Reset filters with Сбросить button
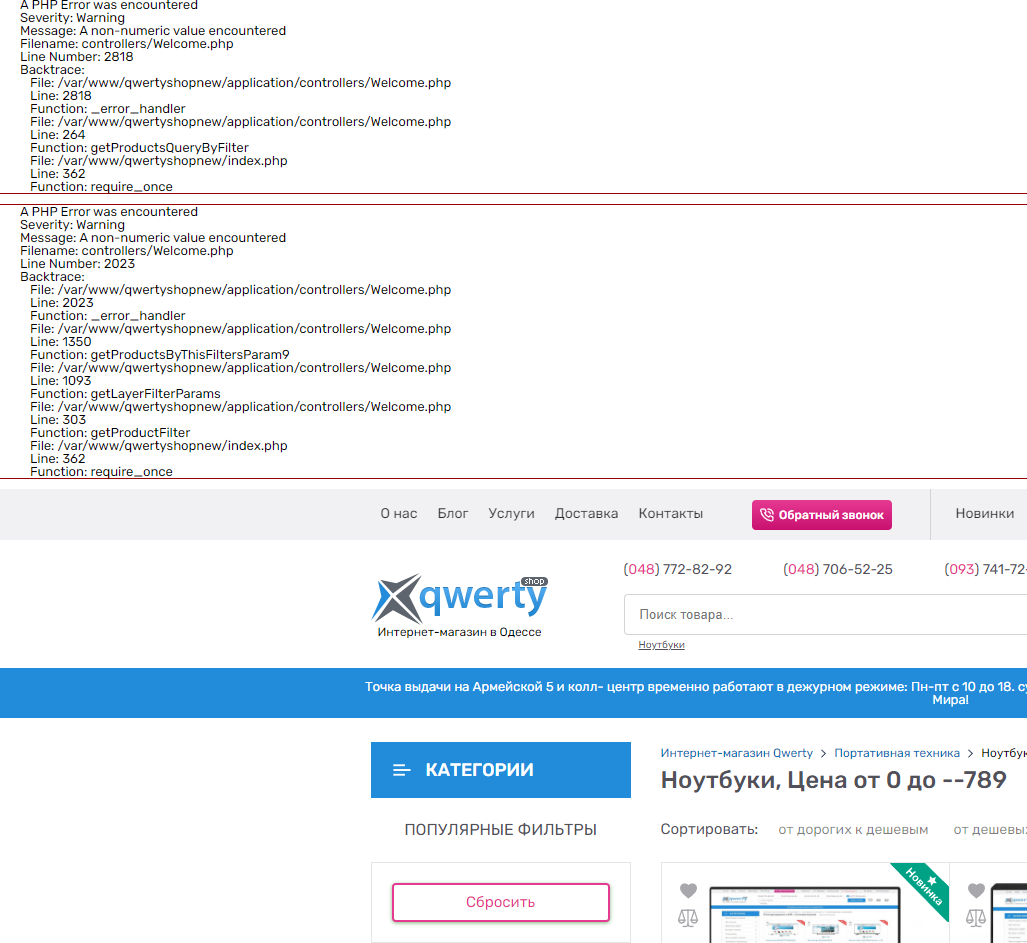The width and height of the screenshot is (1027, 943). pos(500,902)
